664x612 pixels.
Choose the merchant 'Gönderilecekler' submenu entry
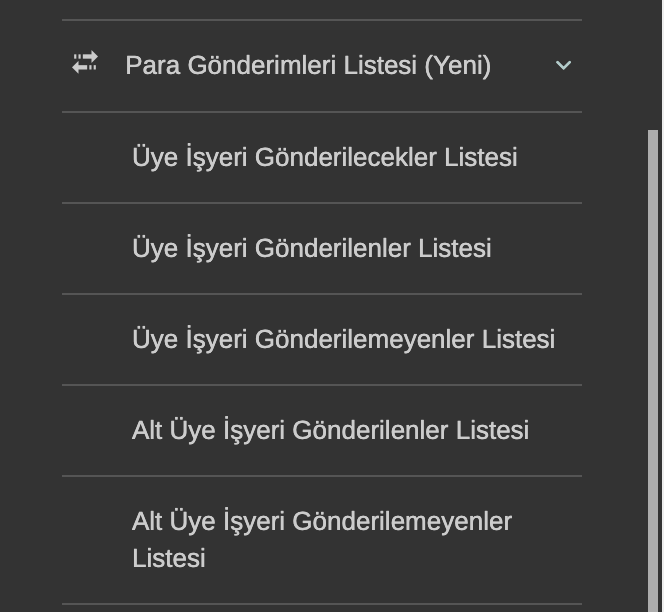(324, 158)
